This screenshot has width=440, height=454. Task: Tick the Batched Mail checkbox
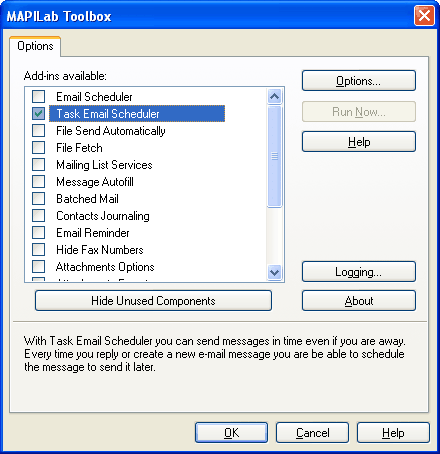click(x=38, y=199)
